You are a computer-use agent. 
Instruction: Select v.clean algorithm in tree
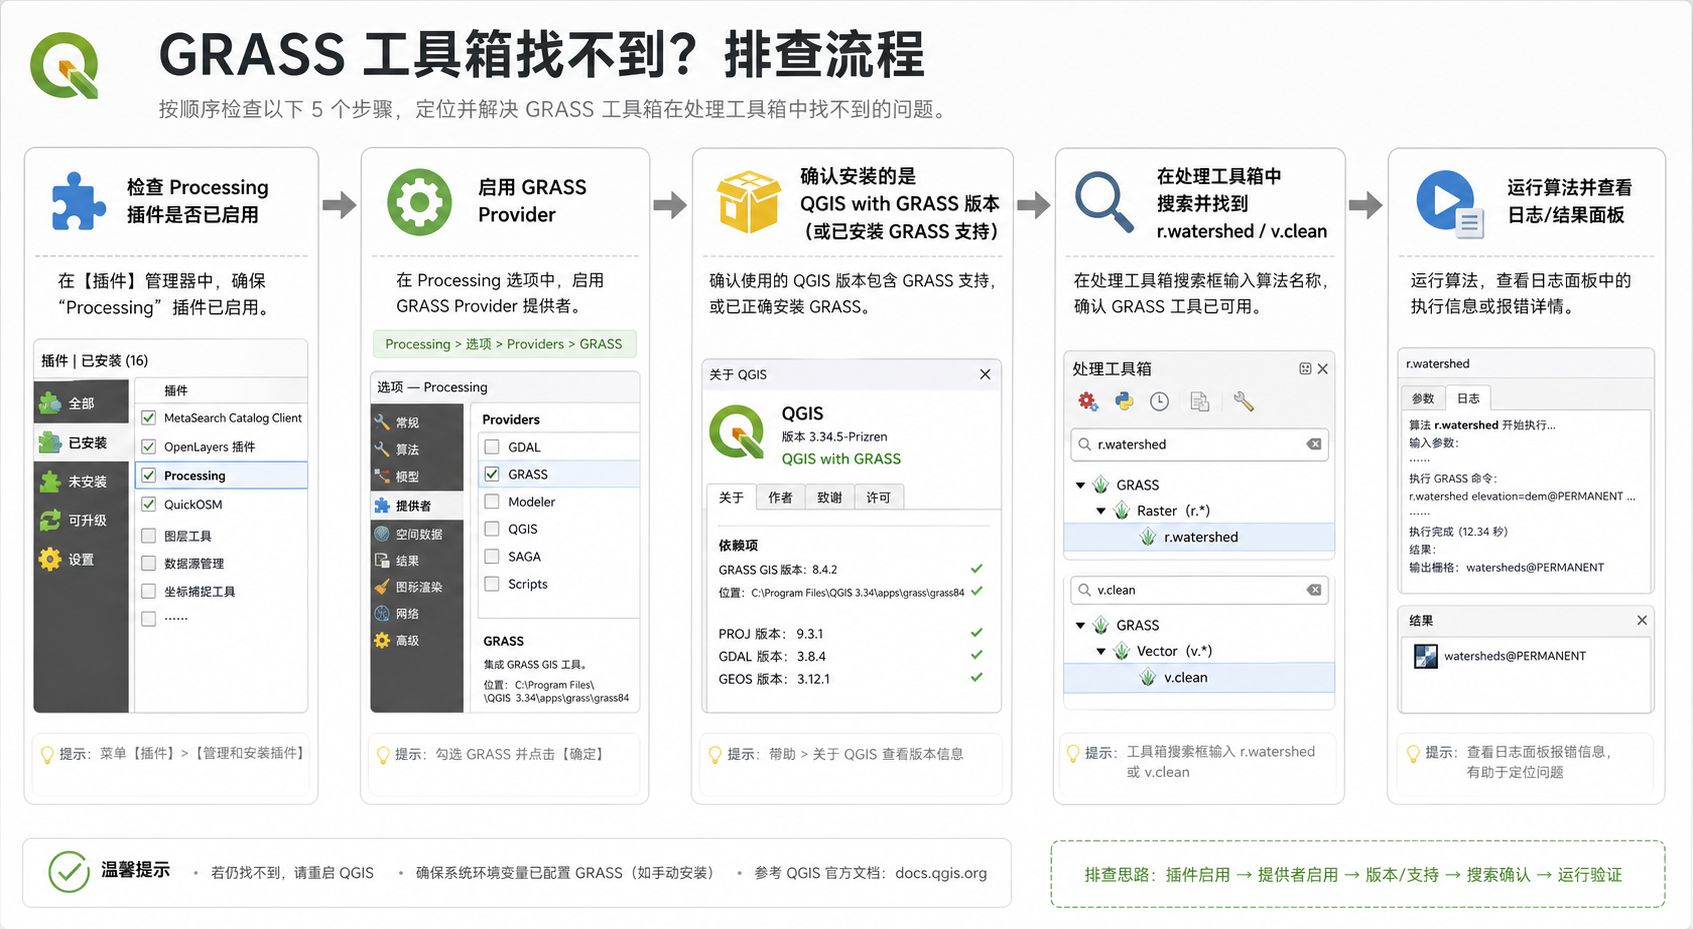click(1199, 677)
